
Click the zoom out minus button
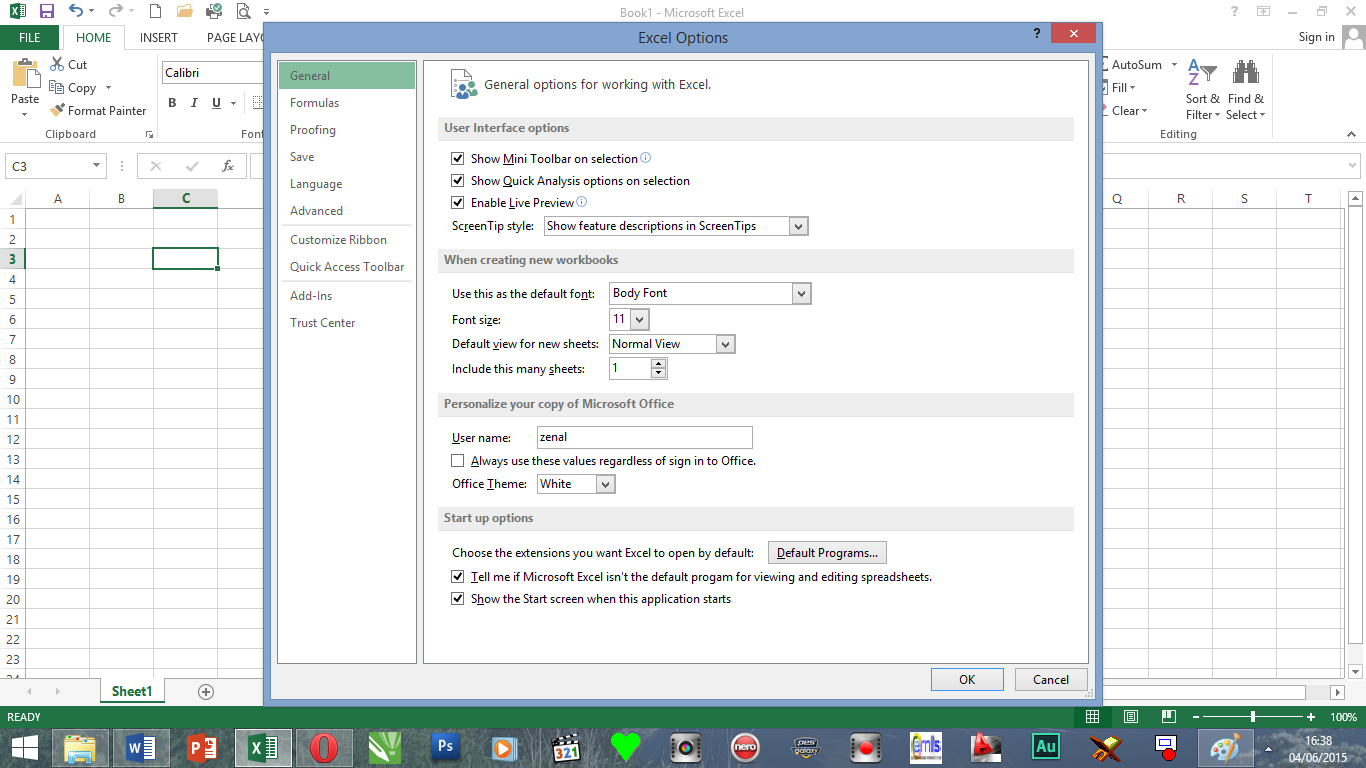(x=1194, y=717)
